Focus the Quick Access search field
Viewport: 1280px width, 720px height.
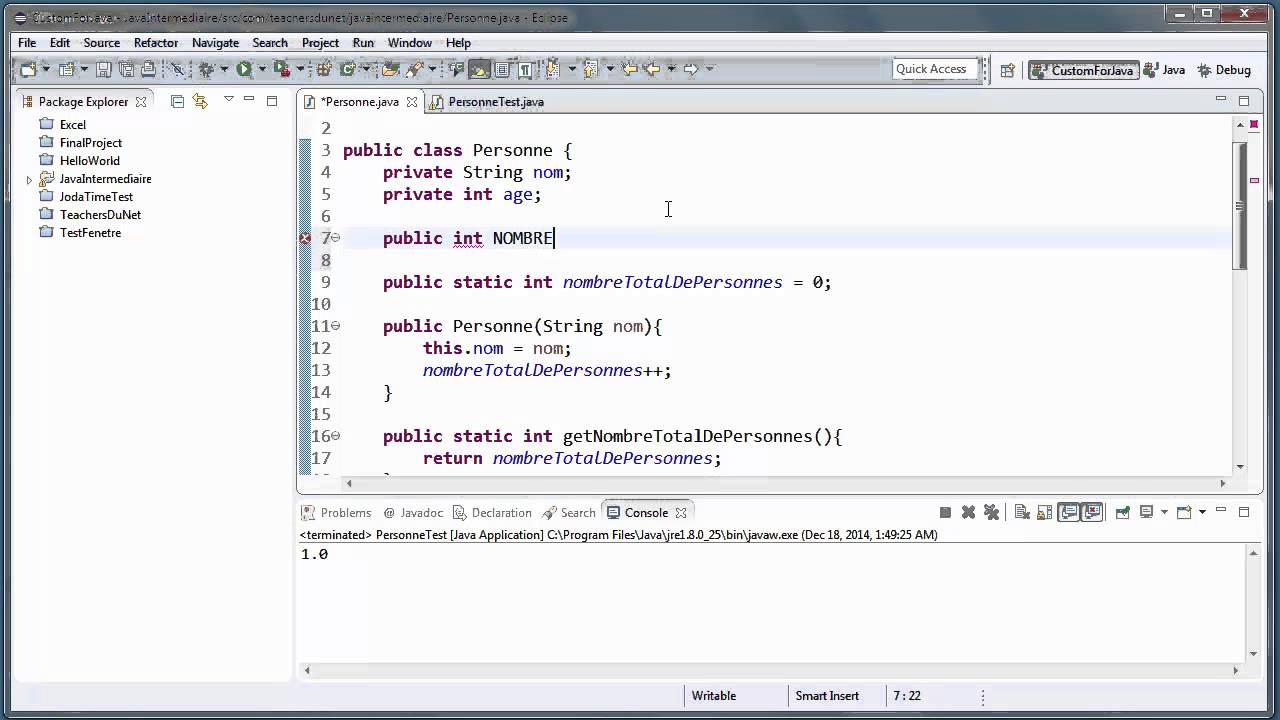tap(935, 69)
